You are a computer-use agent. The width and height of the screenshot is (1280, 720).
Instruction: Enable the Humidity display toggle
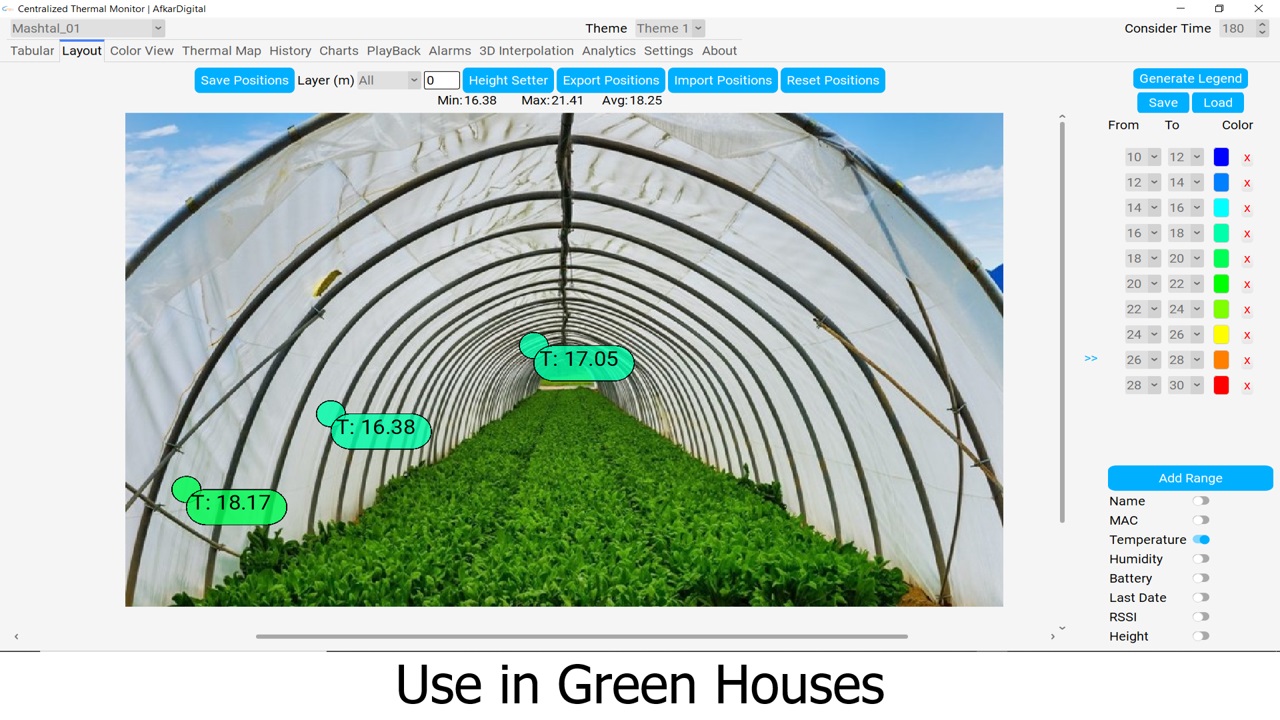tap(1201, 559)
